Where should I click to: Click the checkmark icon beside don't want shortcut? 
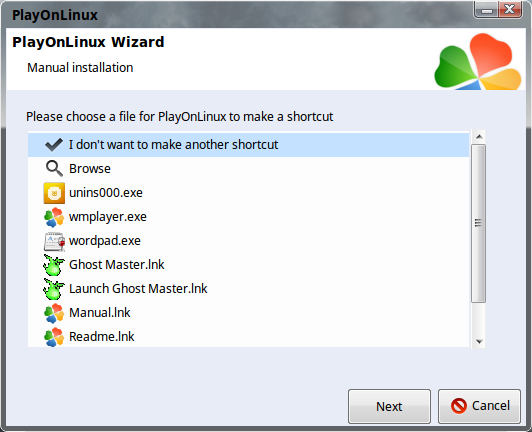(54, 145)
